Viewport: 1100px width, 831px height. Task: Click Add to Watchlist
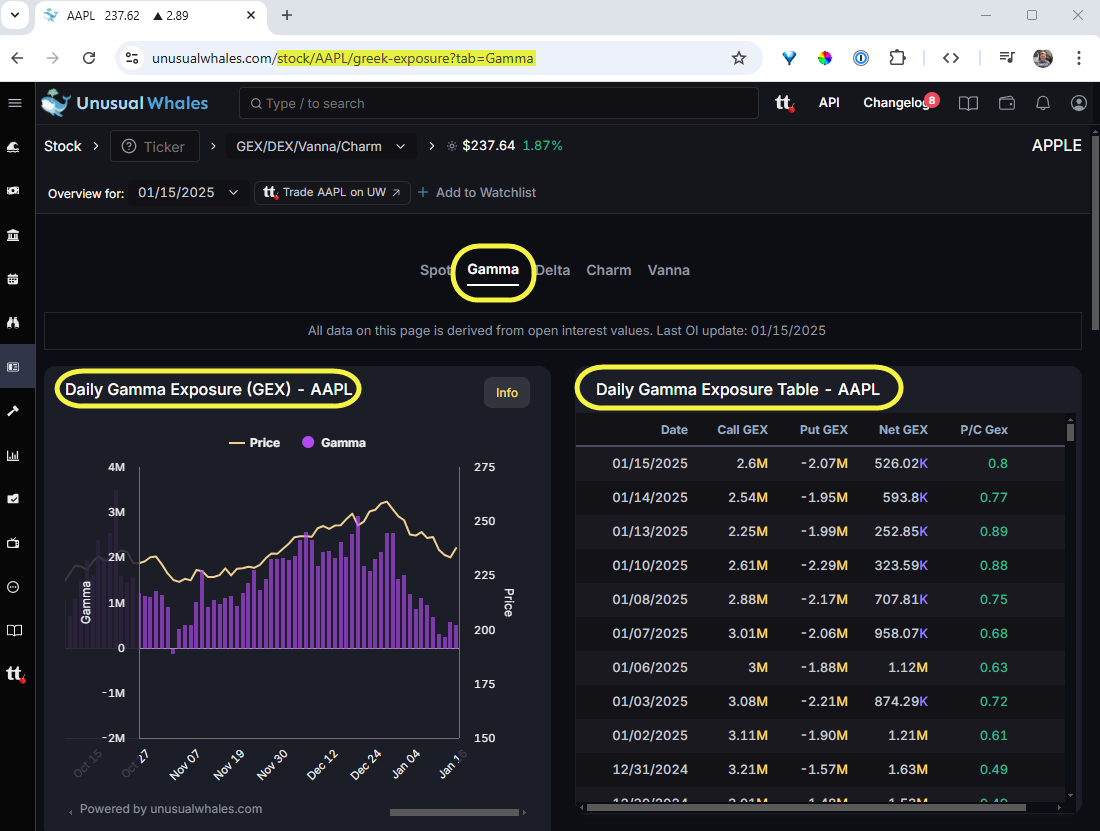[477, 192]
